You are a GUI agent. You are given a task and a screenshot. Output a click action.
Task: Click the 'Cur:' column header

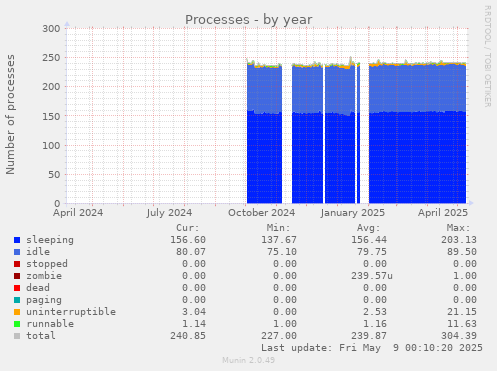pos(188,228)
